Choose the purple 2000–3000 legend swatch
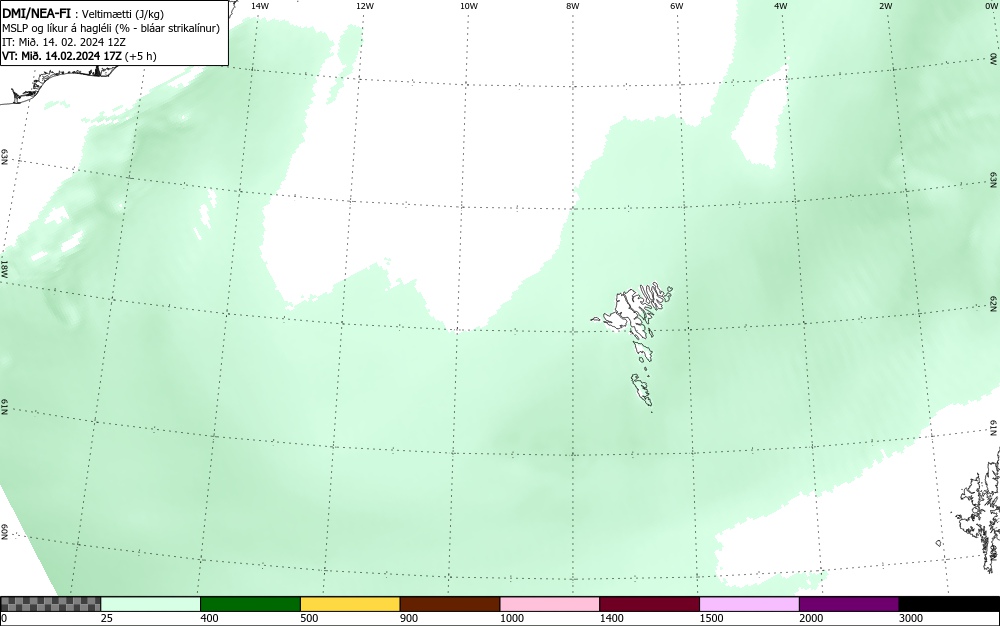This screenshot has height=626, width=1000. click(x=849, y=604)
